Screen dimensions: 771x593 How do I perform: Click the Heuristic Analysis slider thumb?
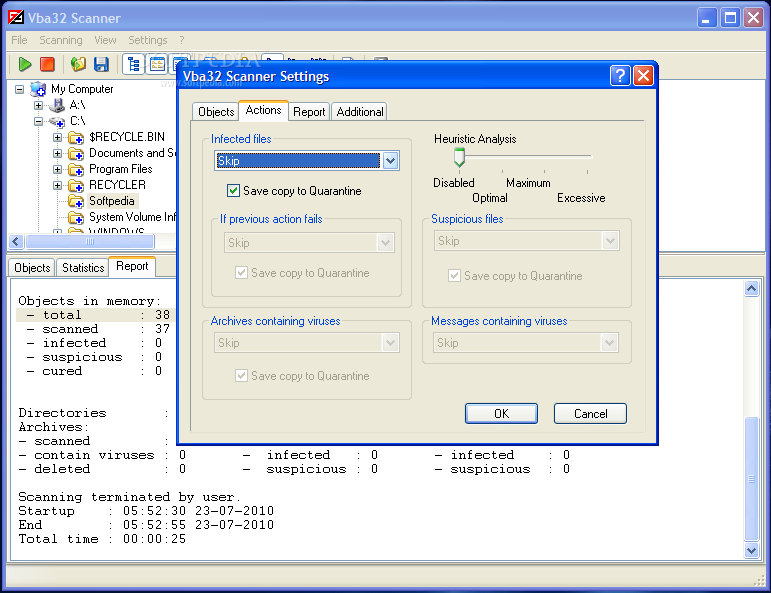pyautogui.click(x=459, y=157)
